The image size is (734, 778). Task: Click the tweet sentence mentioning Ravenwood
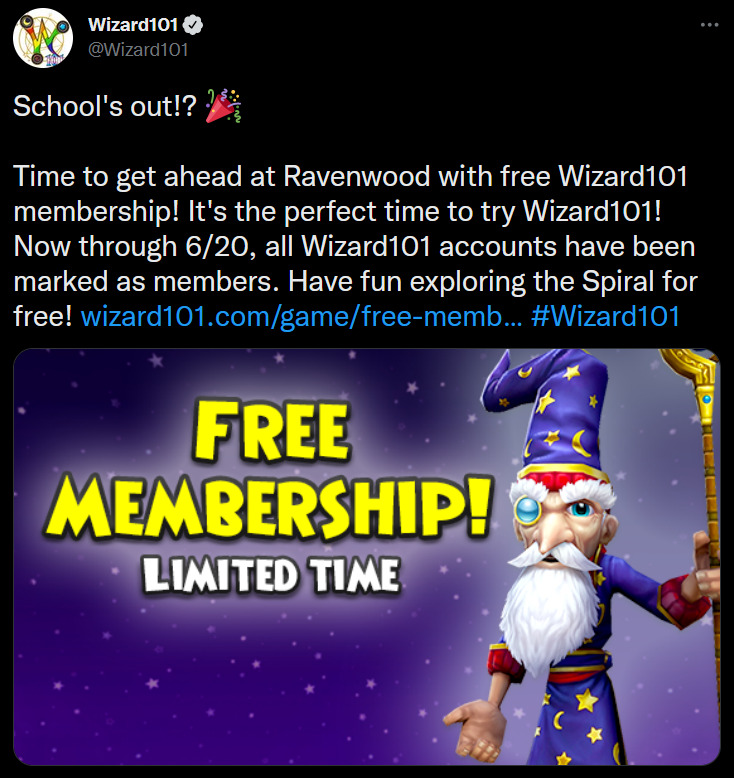click(x=350, y=176)
